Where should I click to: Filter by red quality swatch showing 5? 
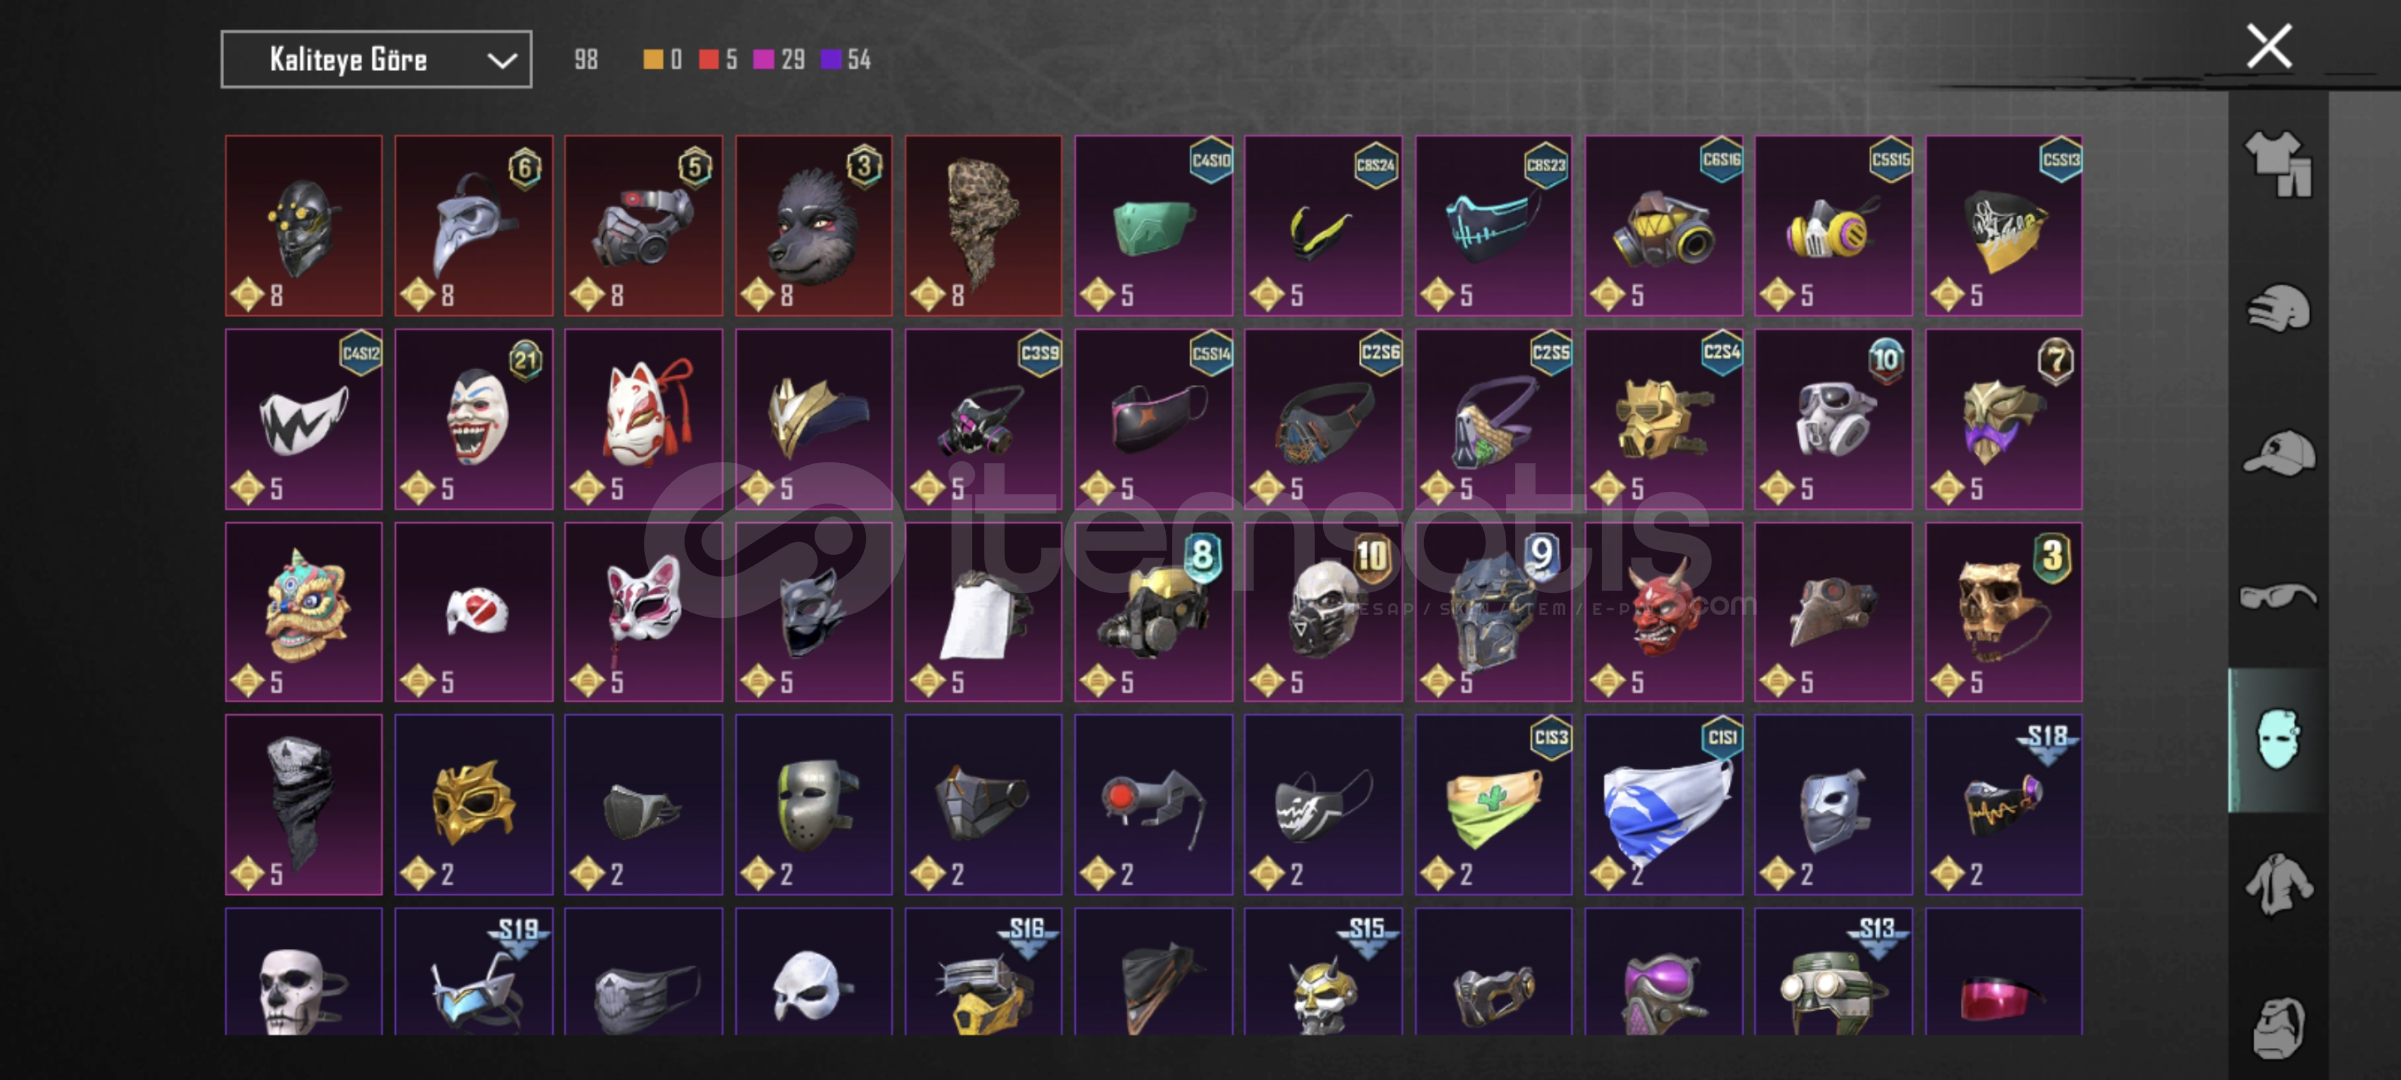point(718,60)
